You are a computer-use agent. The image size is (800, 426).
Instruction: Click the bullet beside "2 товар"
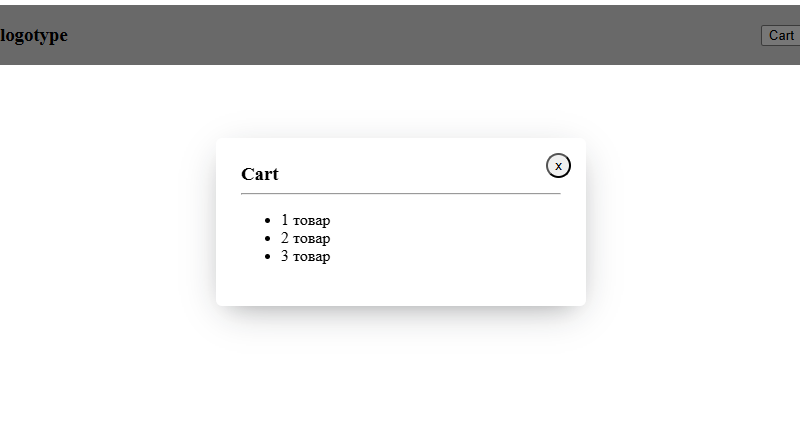point(266,239)
